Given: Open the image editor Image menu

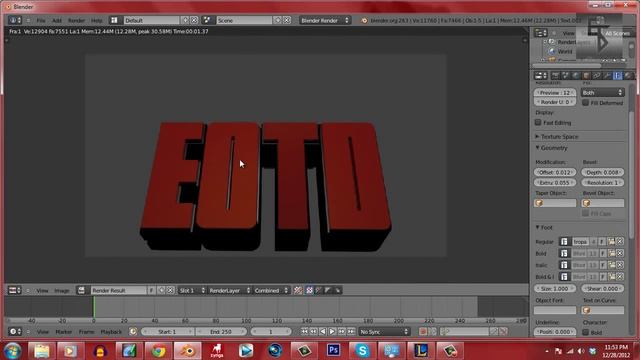Looking at the screenshot, I should (x=62, y=290).
